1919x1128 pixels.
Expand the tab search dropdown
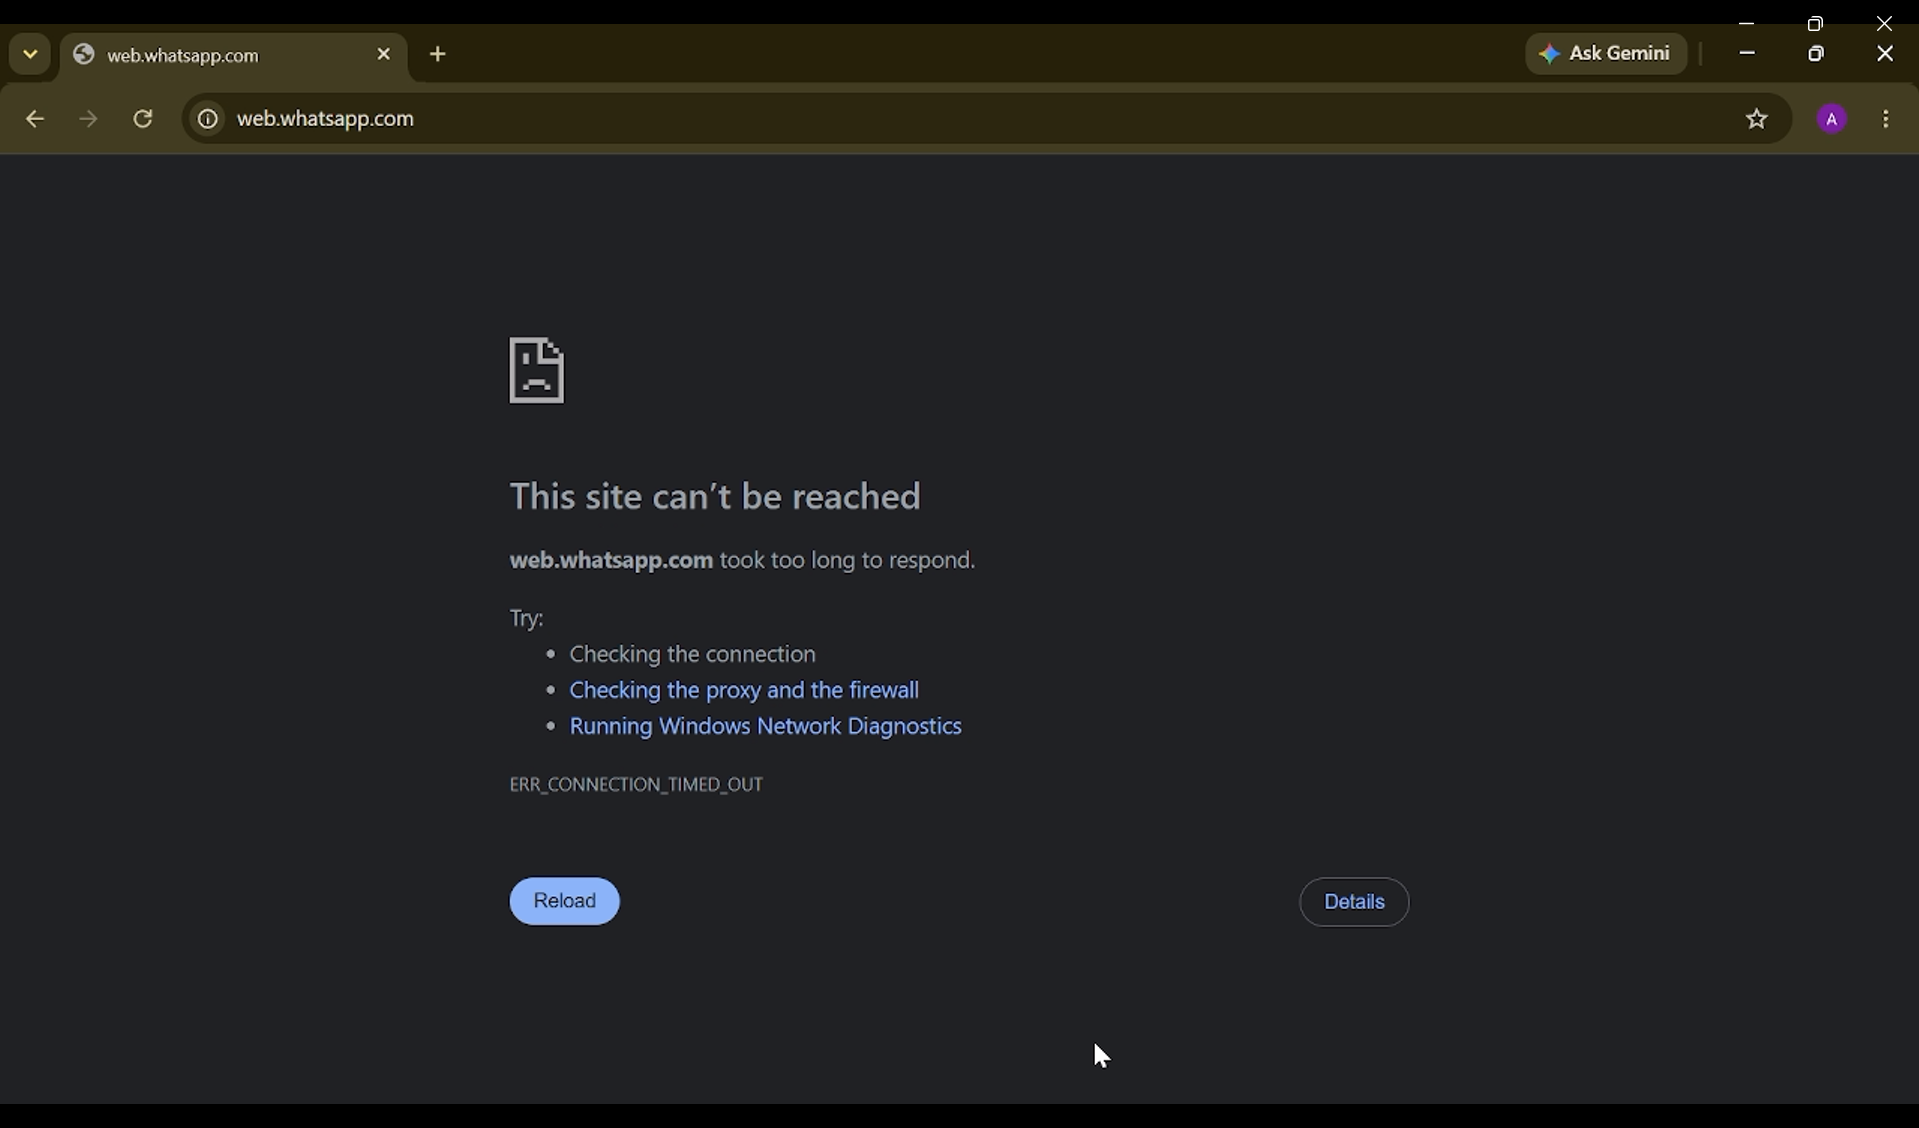coord(30,54)
